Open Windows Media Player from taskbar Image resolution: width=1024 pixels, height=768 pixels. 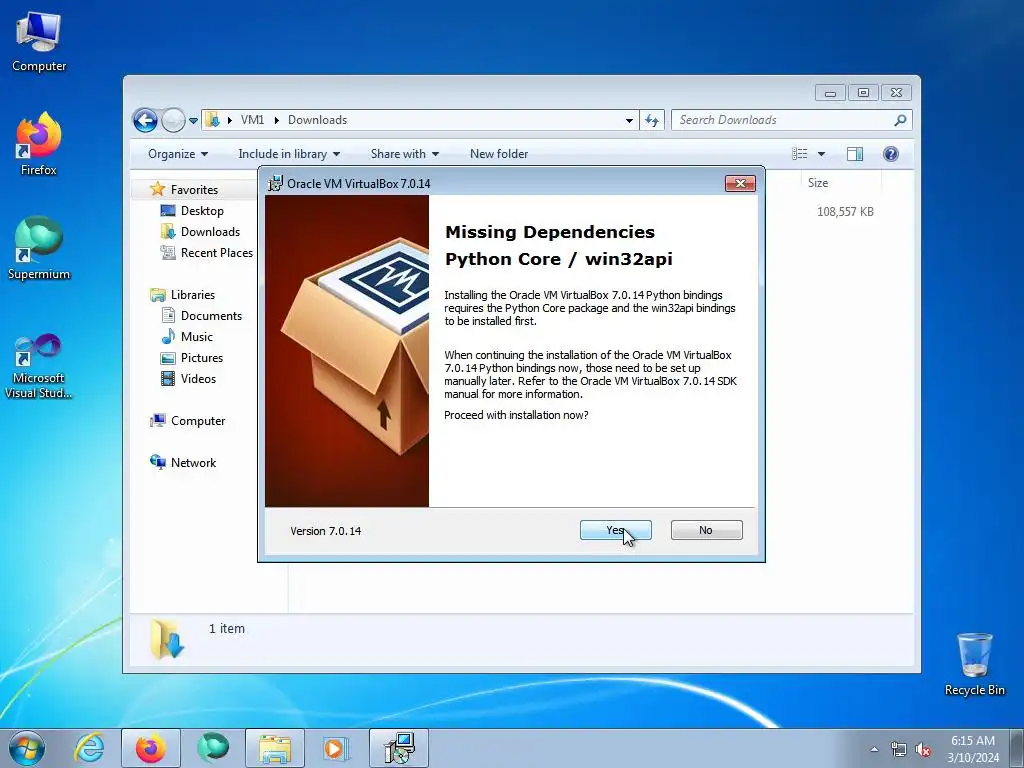point(337,748)
